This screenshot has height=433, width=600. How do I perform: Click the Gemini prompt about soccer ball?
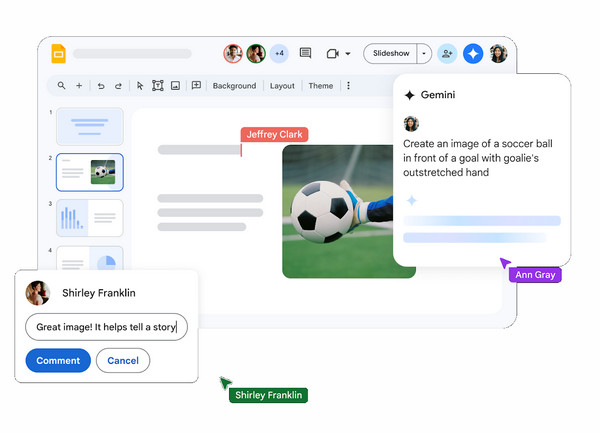click(478, 158)
